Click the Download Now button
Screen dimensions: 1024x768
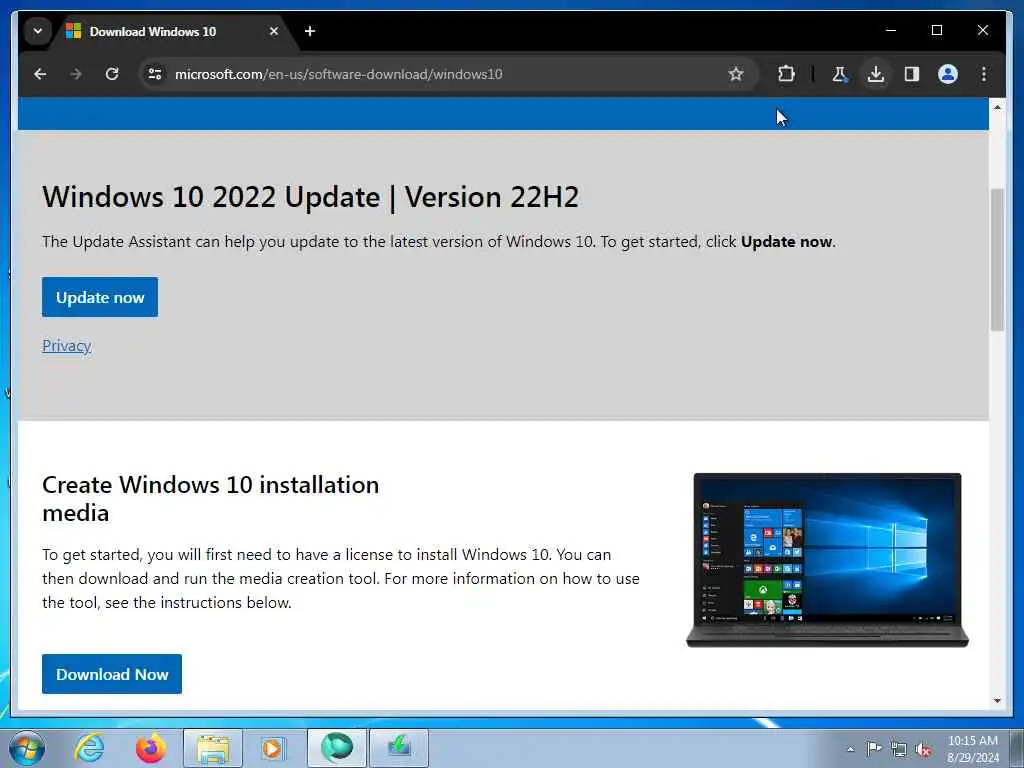point(112,674)
